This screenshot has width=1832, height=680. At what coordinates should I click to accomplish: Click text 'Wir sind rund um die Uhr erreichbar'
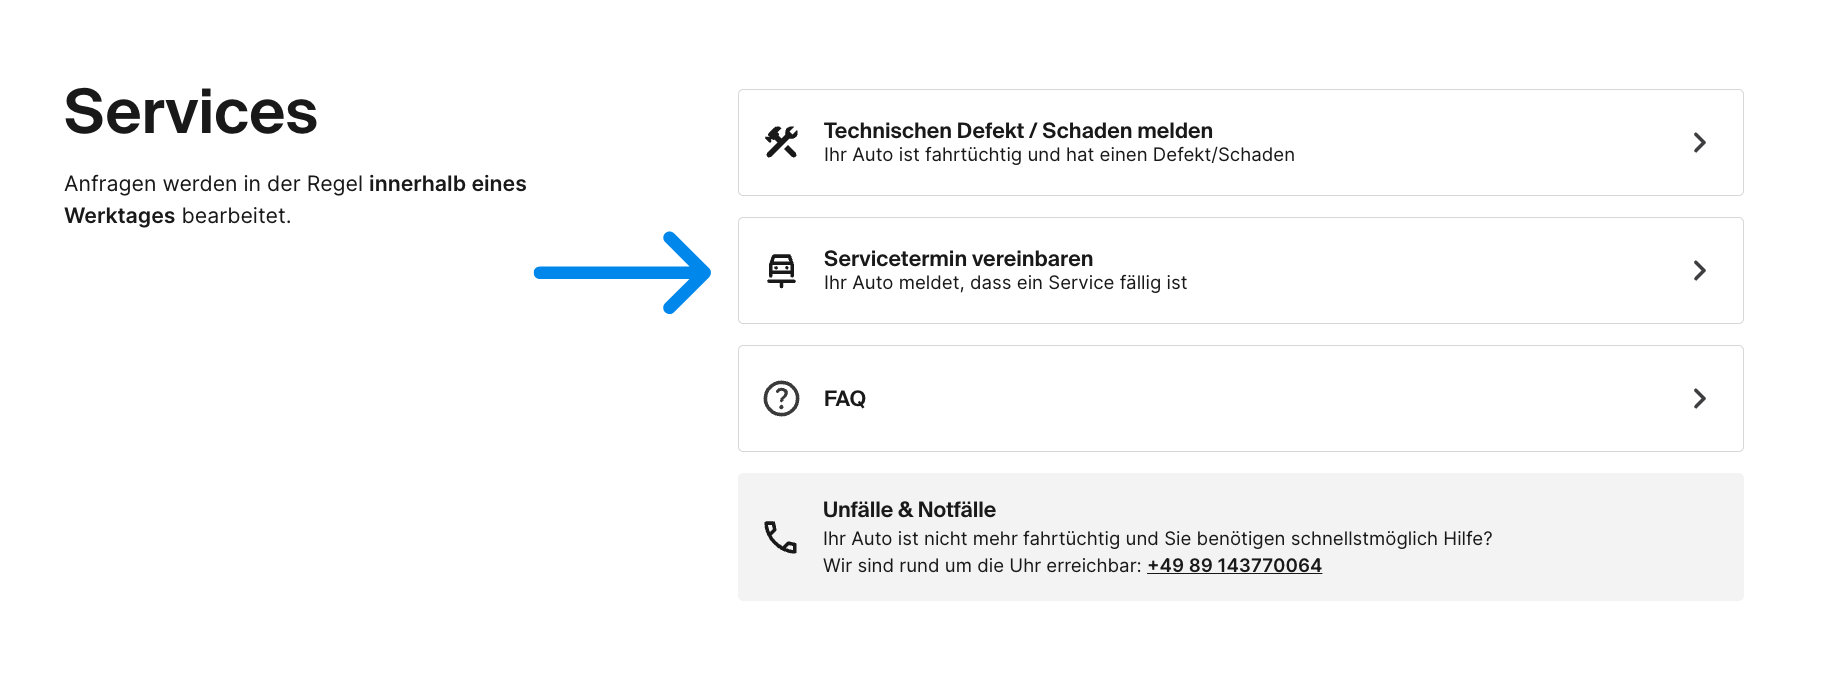tap(981, 565)
